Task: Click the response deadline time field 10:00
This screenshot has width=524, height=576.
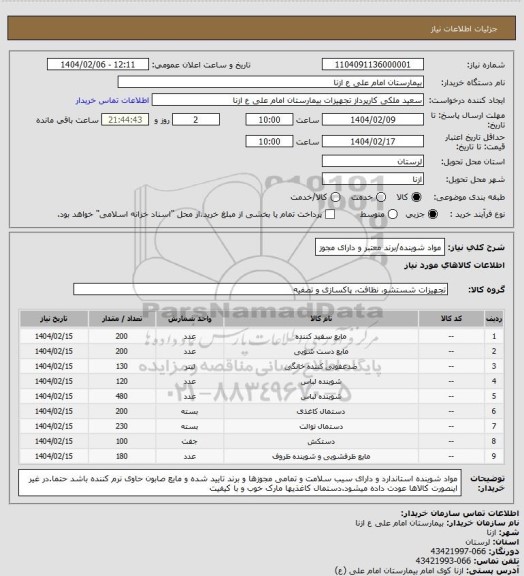Action: click(269, 120)
